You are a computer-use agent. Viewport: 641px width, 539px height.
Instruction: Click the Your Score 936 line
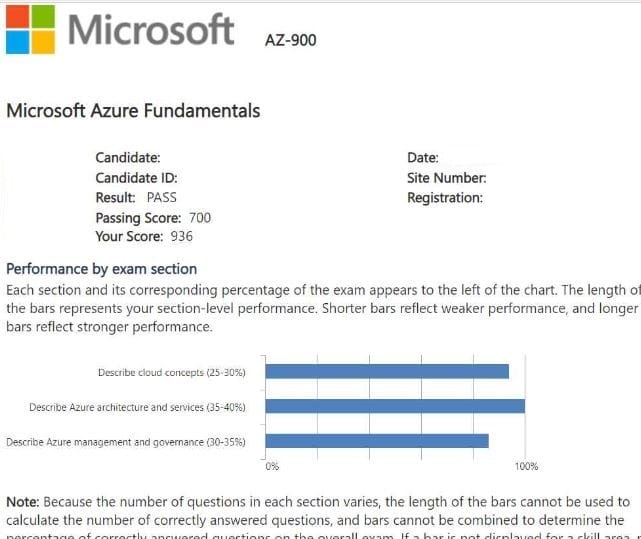tap(144, 237)
